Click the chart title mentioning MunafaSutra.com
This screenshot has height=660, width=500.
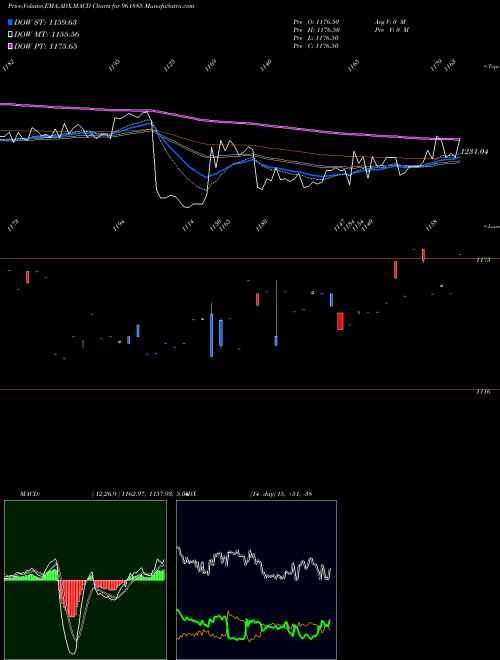(x=101, y=7)
